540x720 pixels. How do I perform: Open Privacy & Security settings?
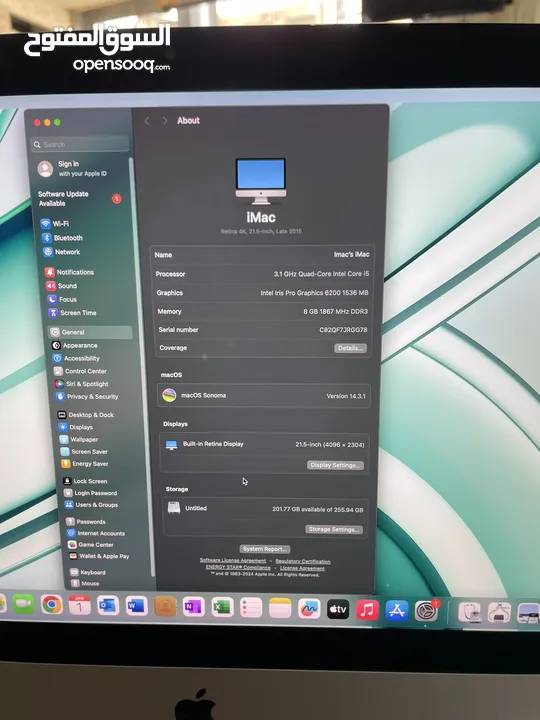pos(87,396)
